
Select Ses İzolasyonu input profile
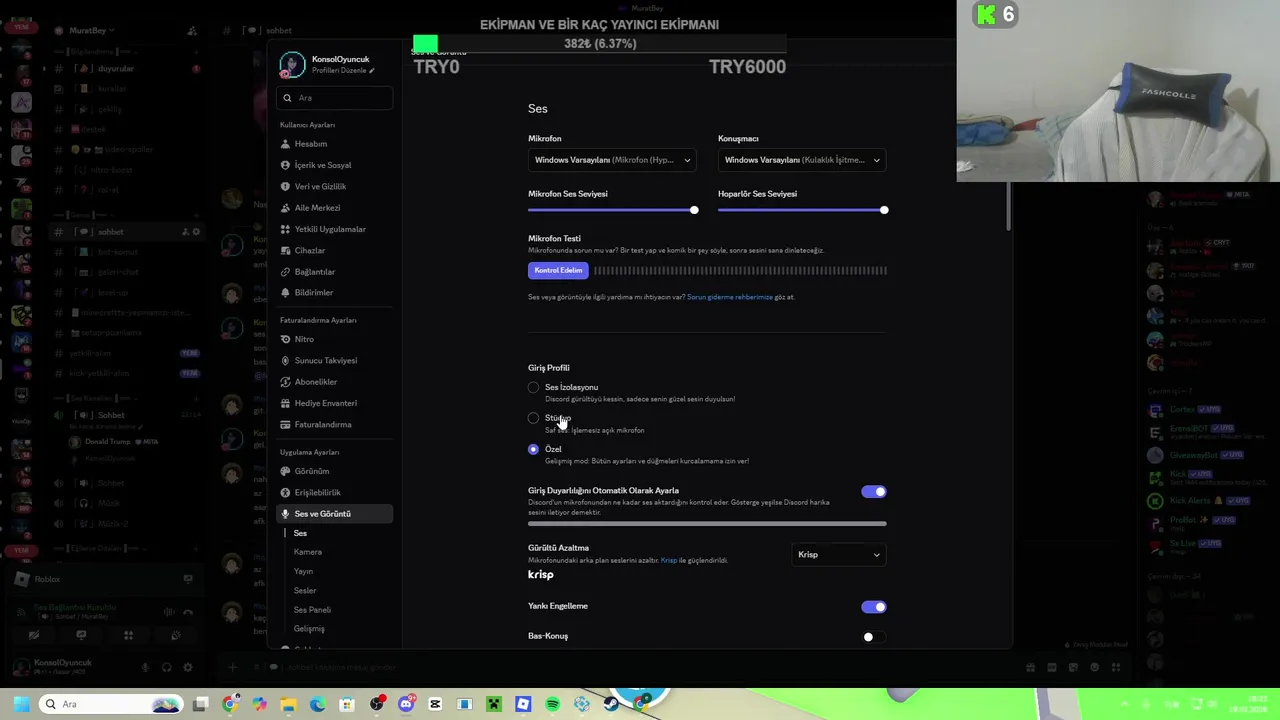click(x=533, y=387)
